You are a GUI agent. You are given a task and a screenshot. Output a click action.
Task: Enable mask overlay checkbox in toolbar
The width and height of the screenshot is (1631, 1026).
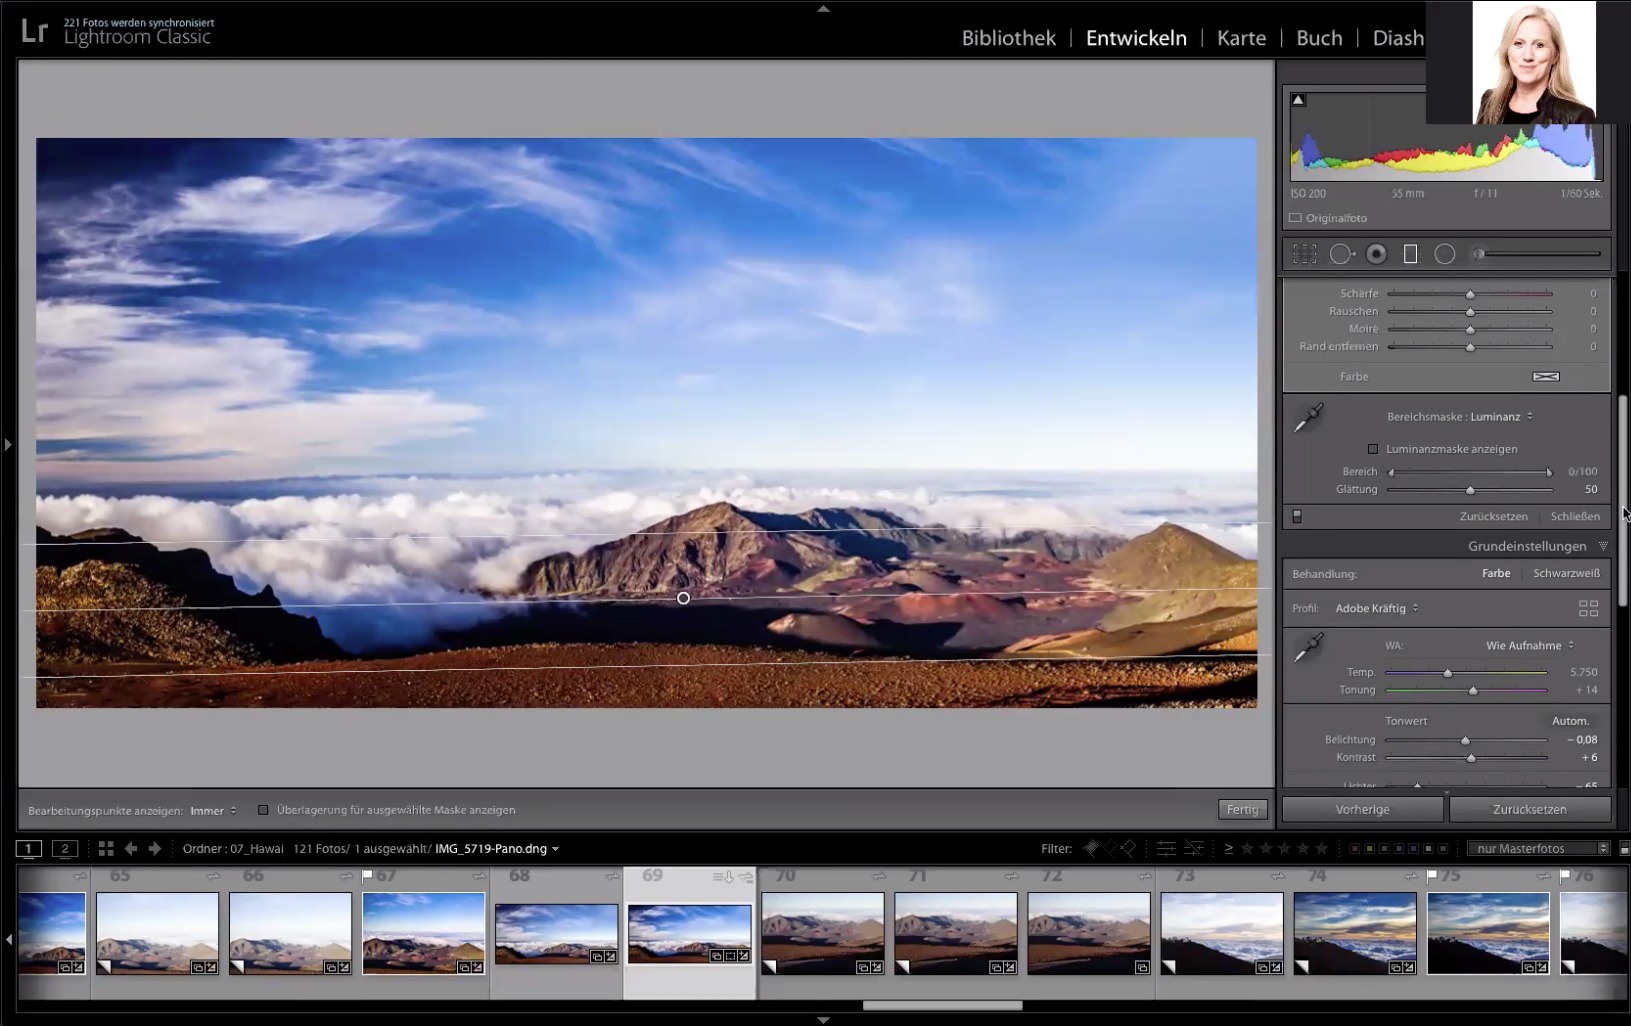click(263, 810)
